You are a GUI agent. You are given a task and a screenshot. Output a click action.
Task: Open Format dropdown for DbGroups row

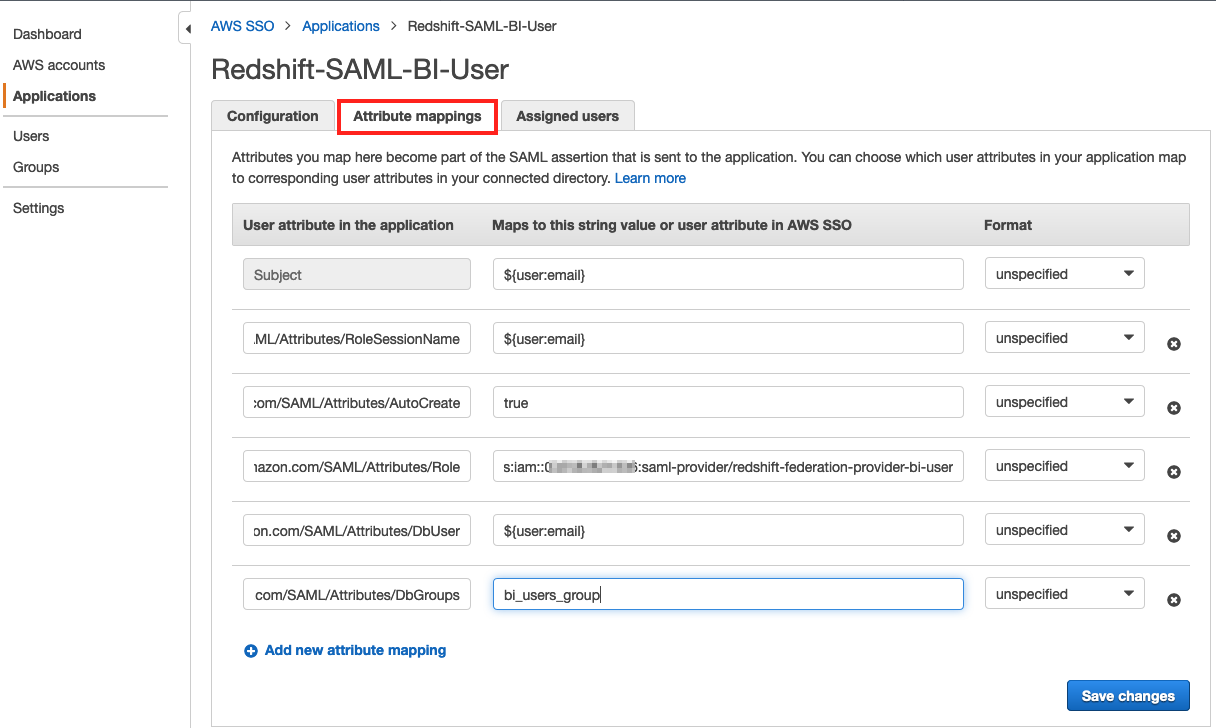[1064, 594]
